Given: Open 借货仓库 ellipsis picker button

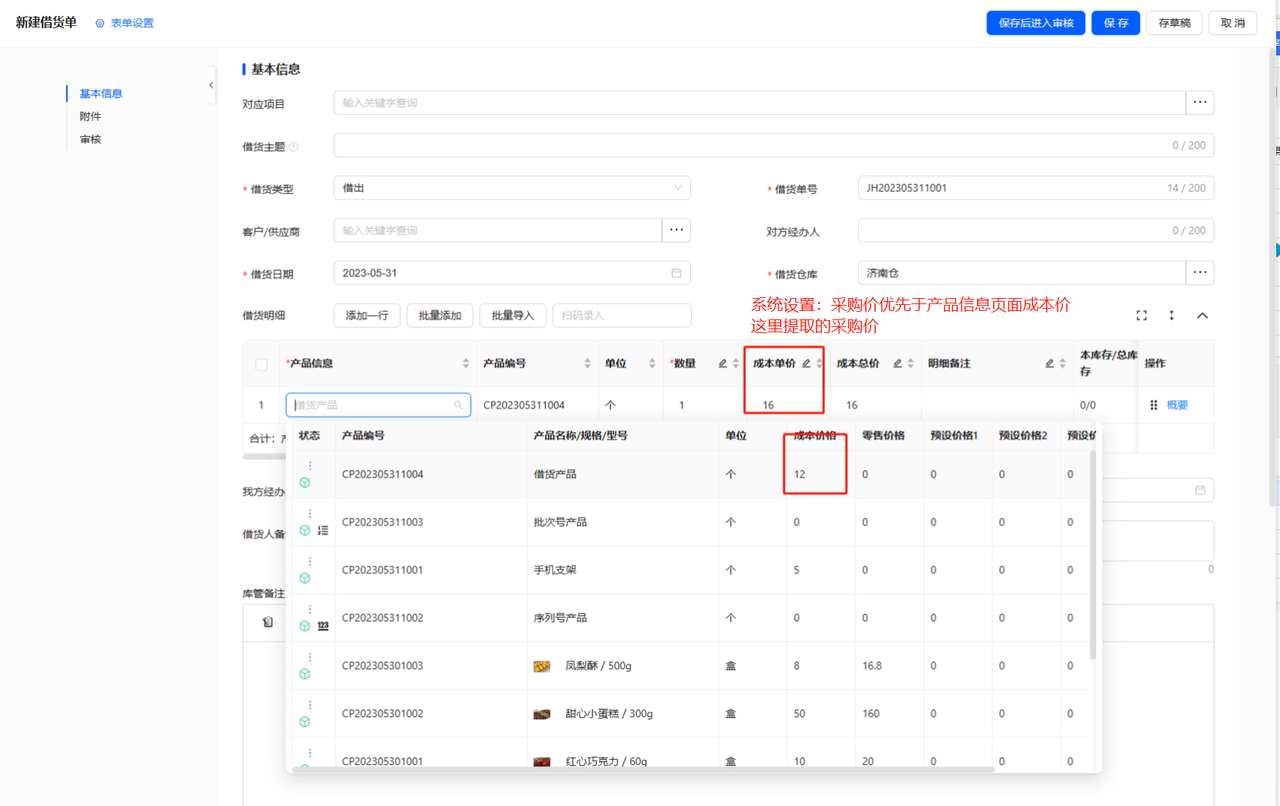Looking at the screenshot, I should click(1200, 273).
